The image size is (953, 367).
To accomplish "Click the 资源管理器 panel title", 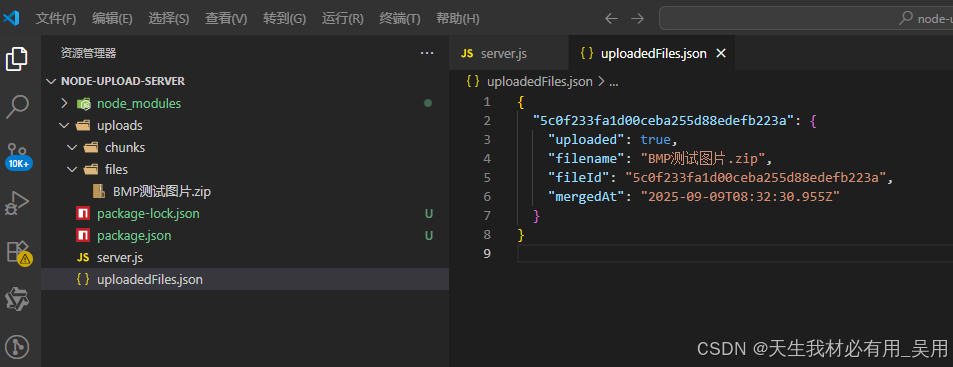I will pos(88,53).
